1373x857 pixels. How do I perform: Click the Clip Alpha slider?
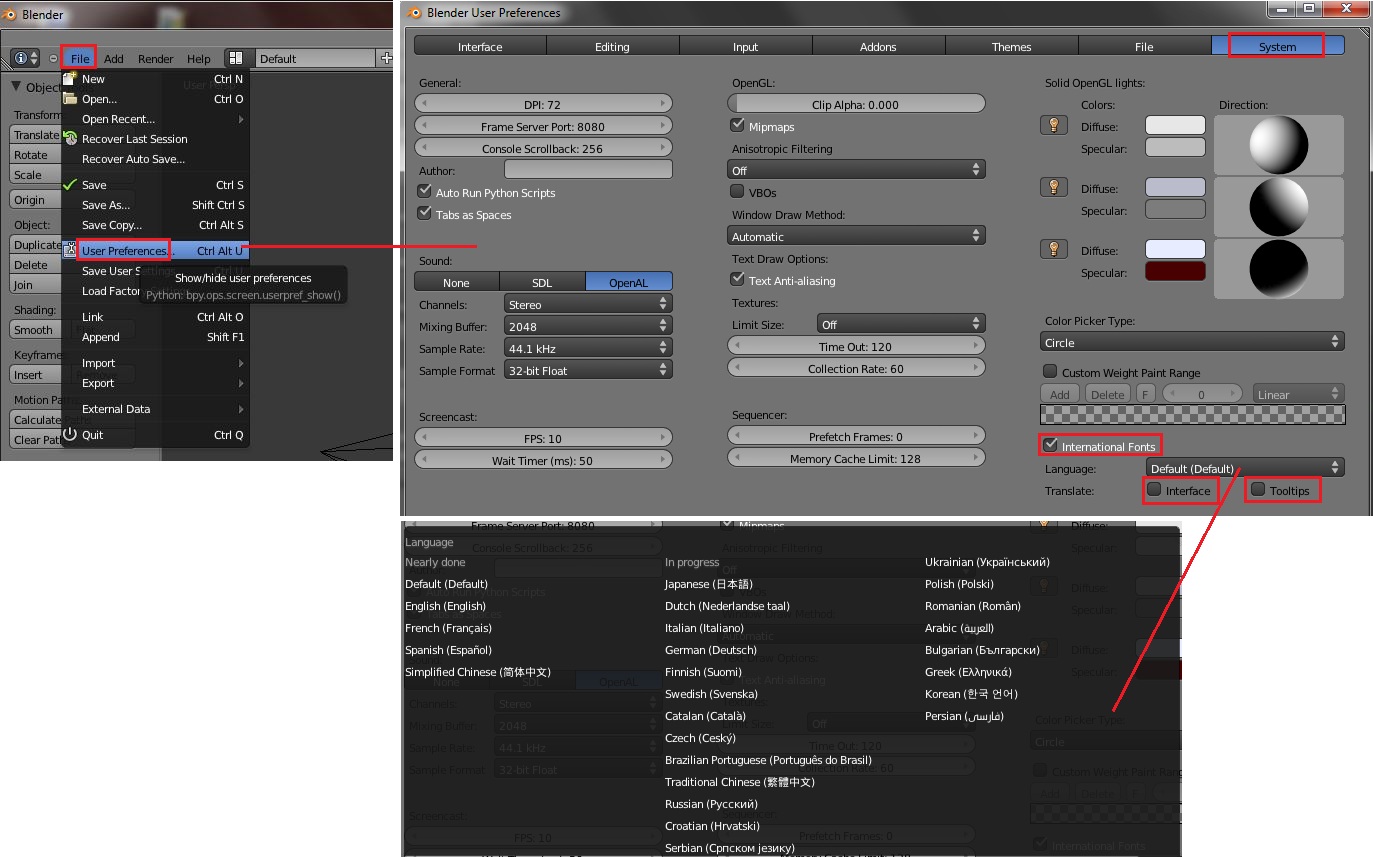tap(858, 104)
